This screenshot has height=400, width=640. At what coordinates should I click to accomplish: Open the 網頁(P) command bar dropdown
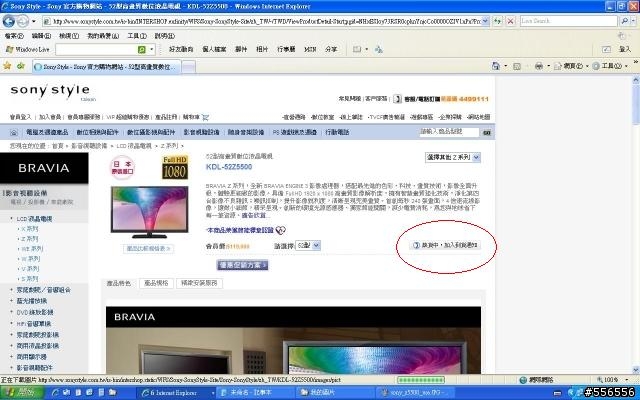pos(571,66)
